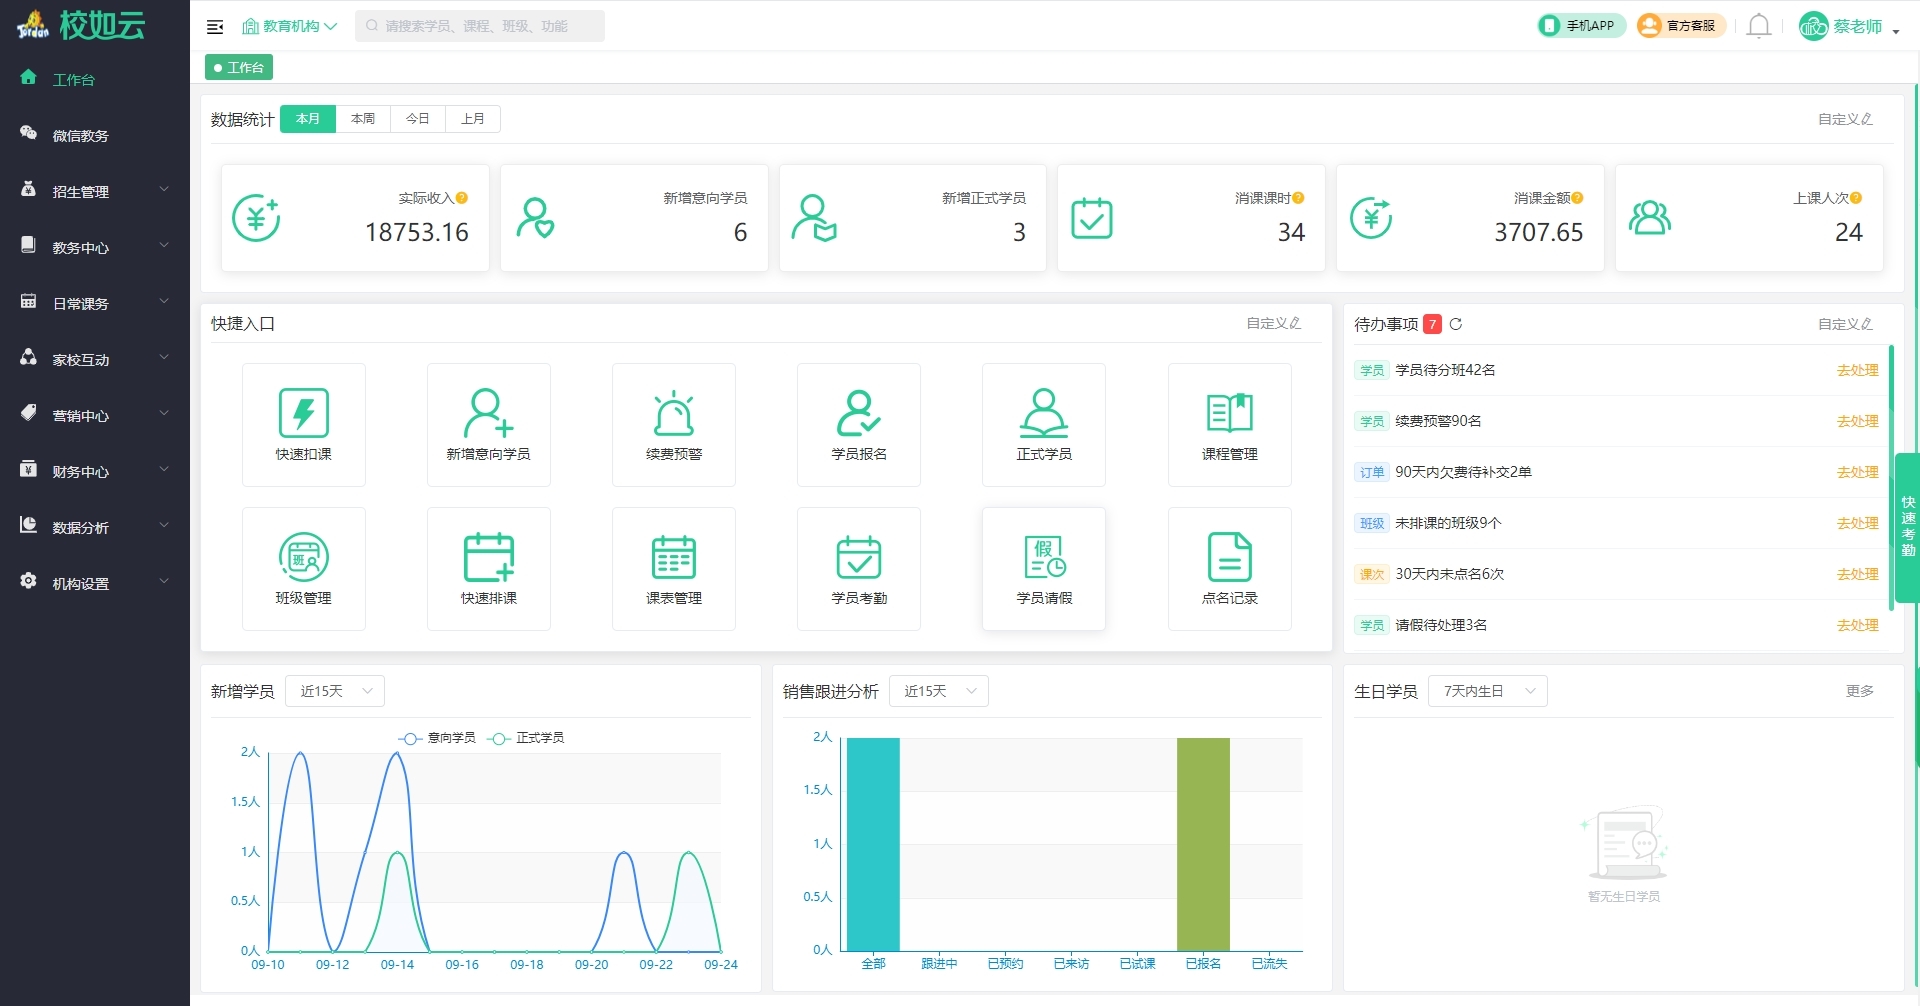Collapse sidebar with the hamburger menu icon
The width and height of the screenshot is (1920, 1006).
click(215, 27)
